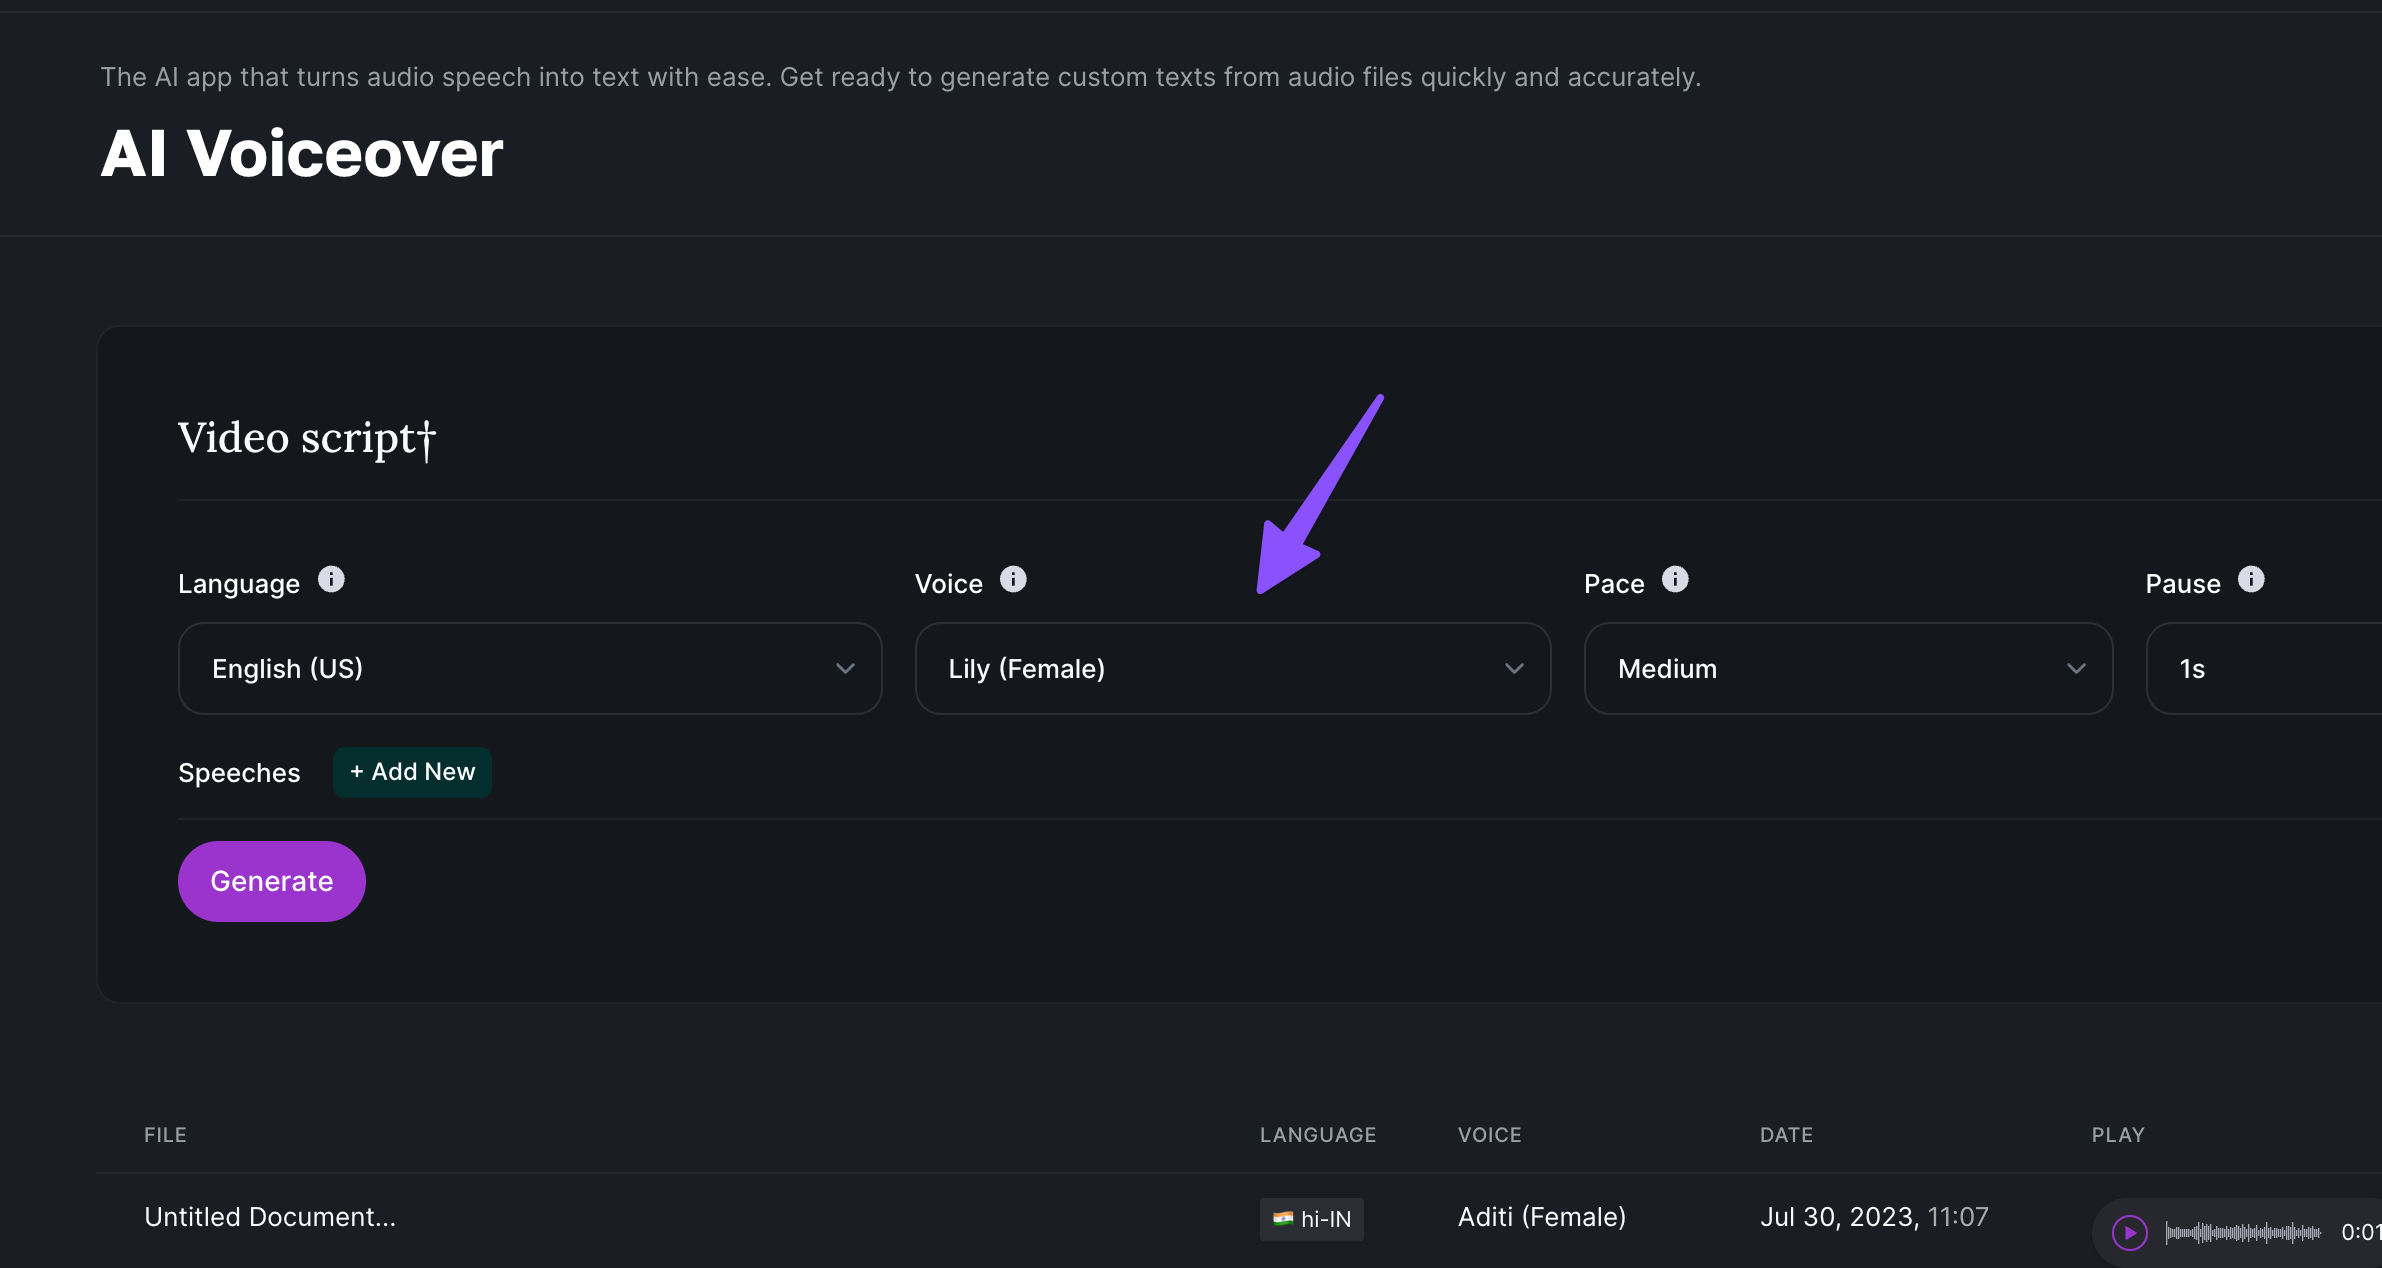This screenshot has width=2382, height=1268.
Task: Click the info icon beside Language label
Action: [331, 580]
